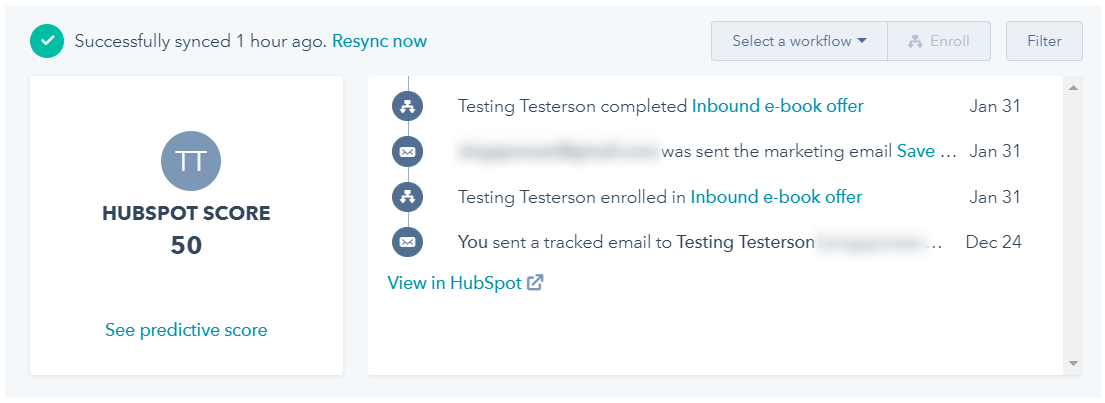Click the green sync success checkmark icon

47,42
